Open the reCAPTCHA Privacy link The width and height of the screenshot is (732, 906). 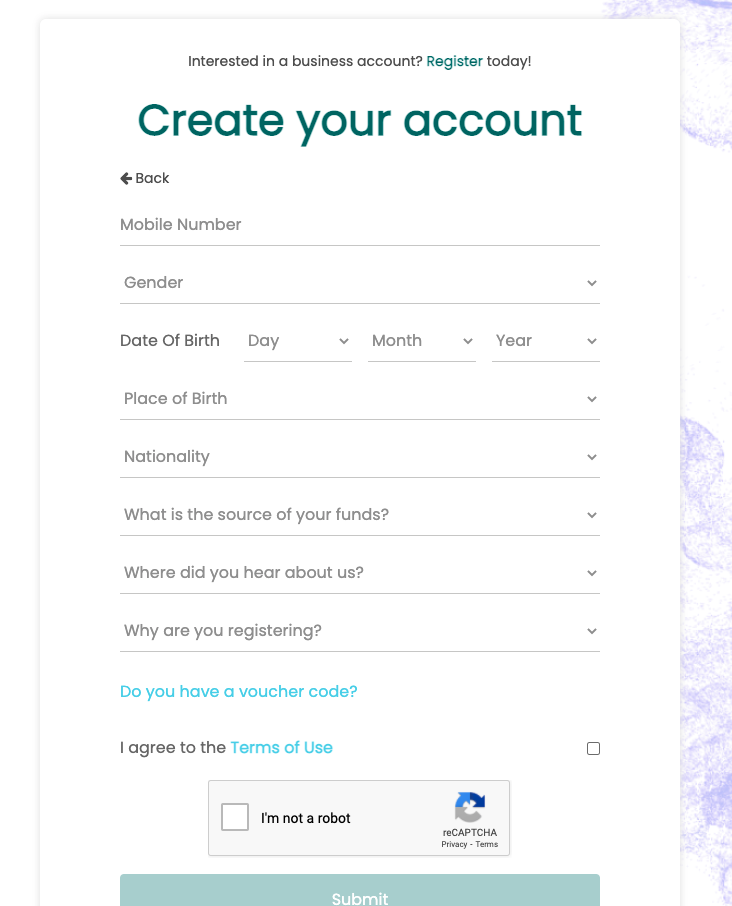pos(454,844)
